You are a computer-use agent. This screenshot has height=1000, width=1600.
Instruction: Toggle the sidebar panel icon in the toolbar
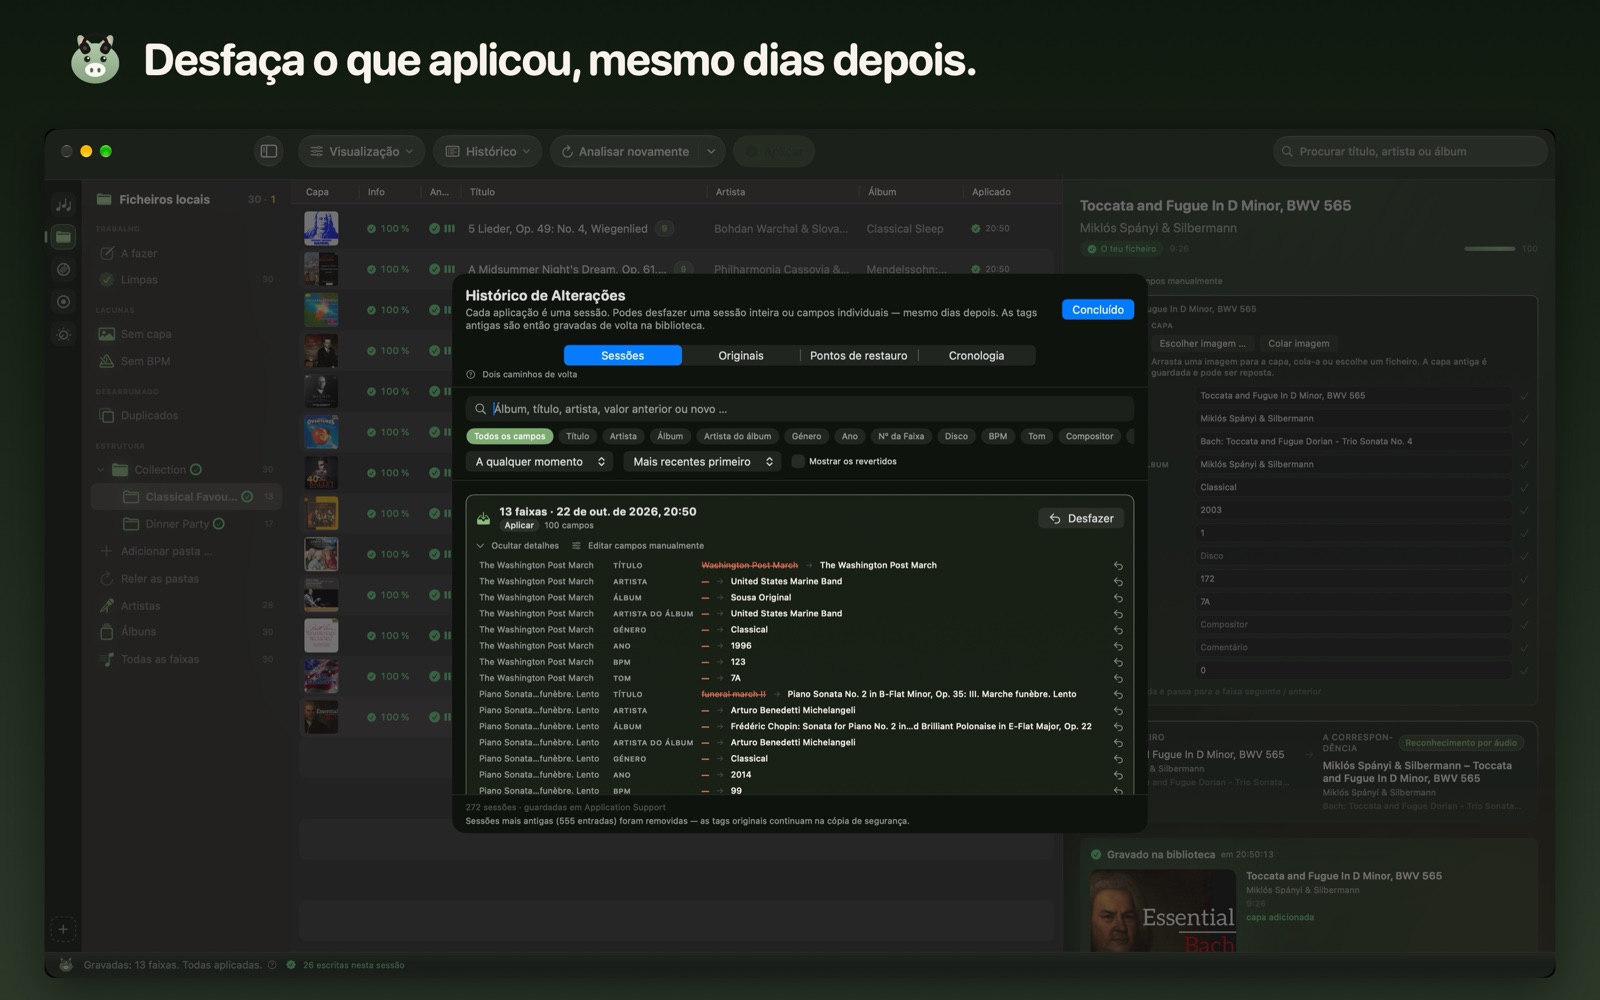coord(269,151)
